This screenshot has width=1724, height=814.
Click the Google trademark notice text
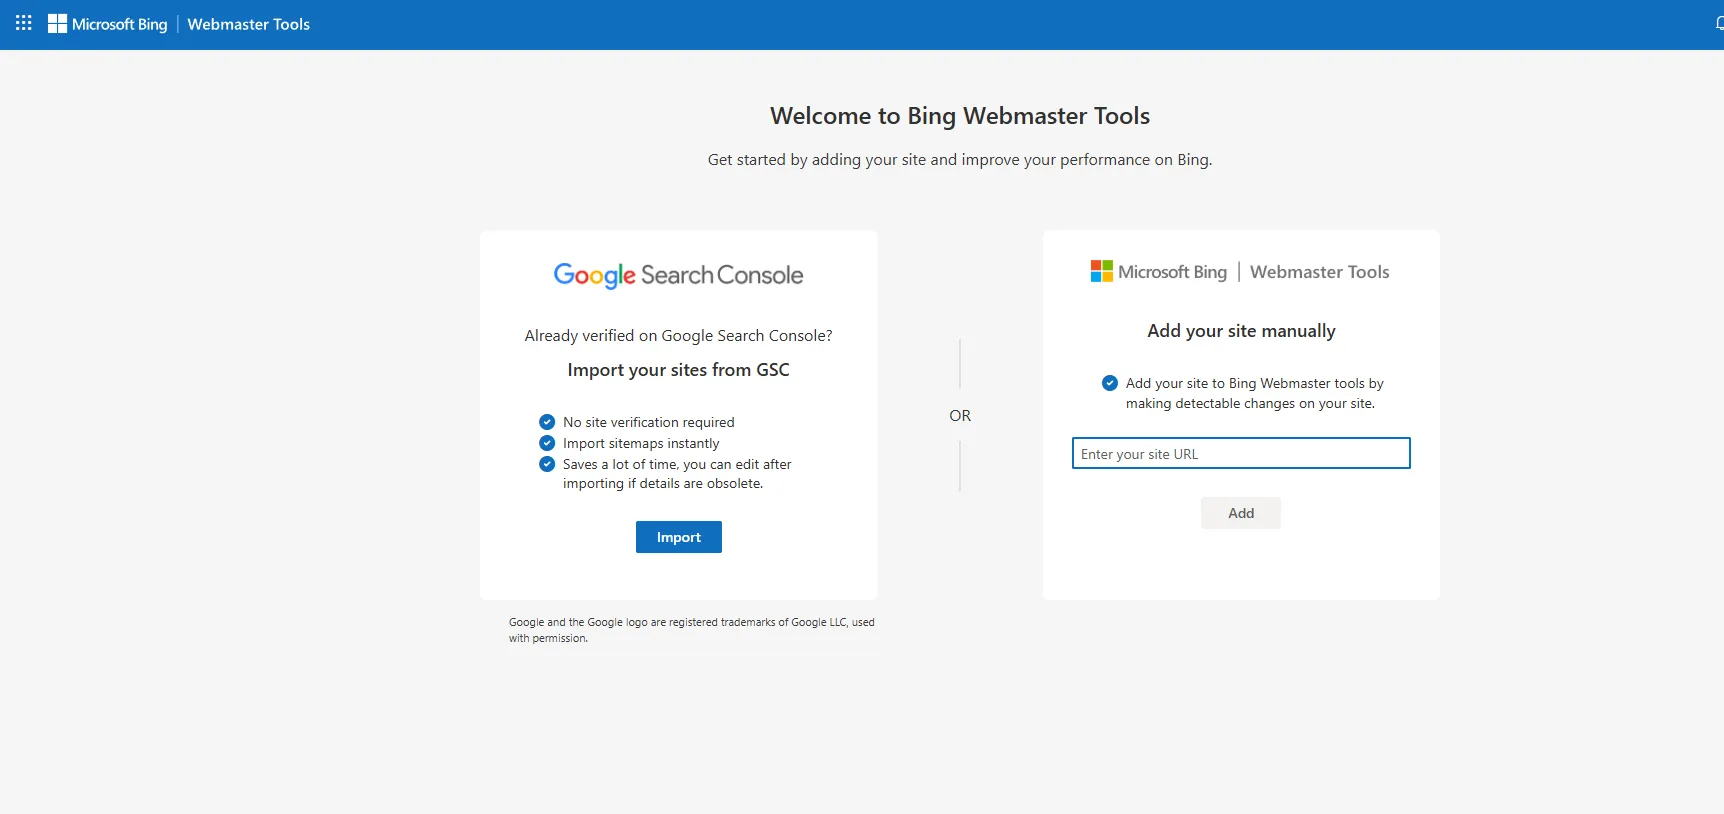tap(691, 630)
